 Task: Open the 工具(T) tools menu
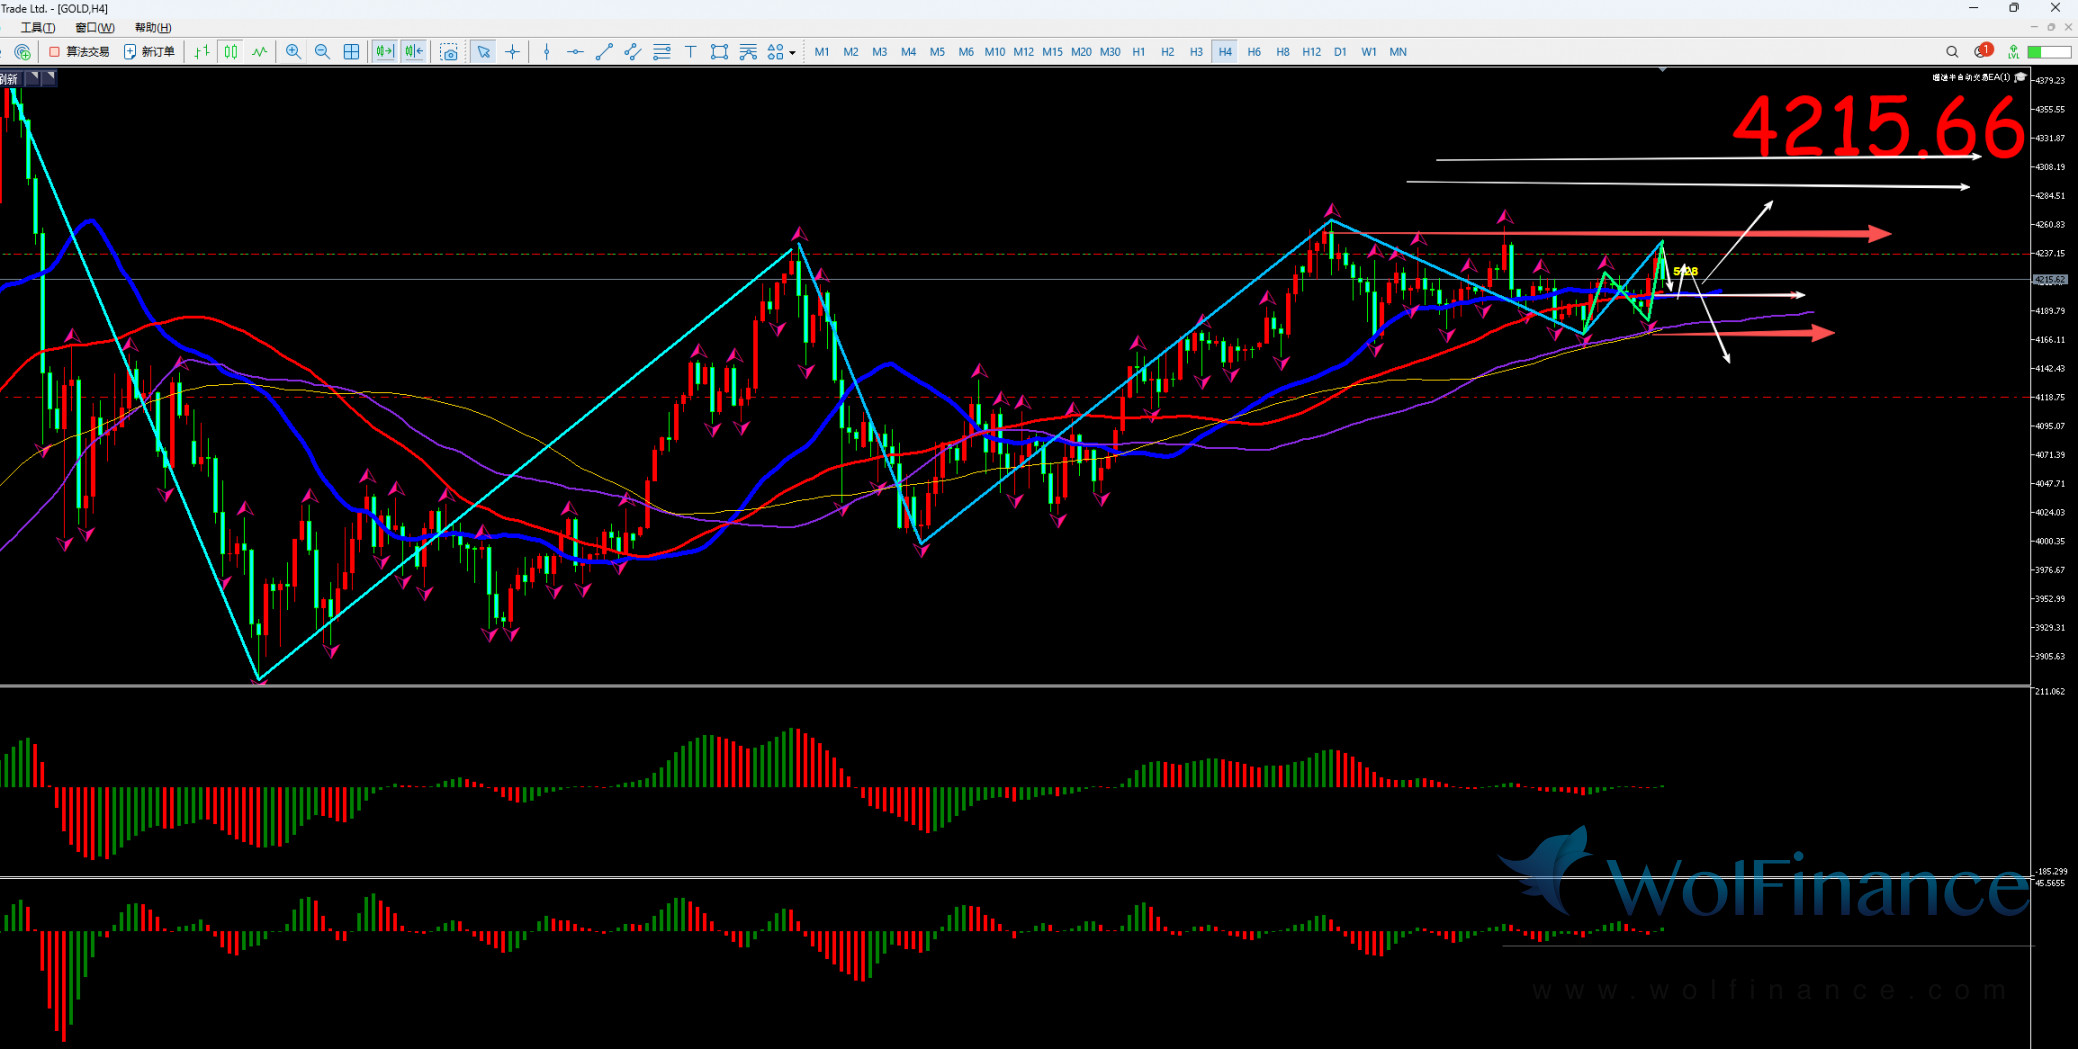tap(38, 28)
